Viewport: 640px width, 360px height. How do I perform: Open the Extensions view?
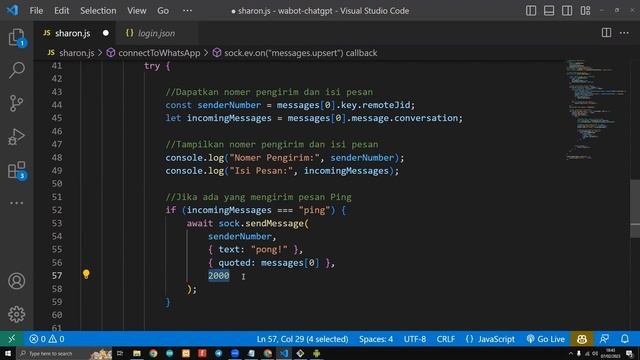(x=17, y=170)
